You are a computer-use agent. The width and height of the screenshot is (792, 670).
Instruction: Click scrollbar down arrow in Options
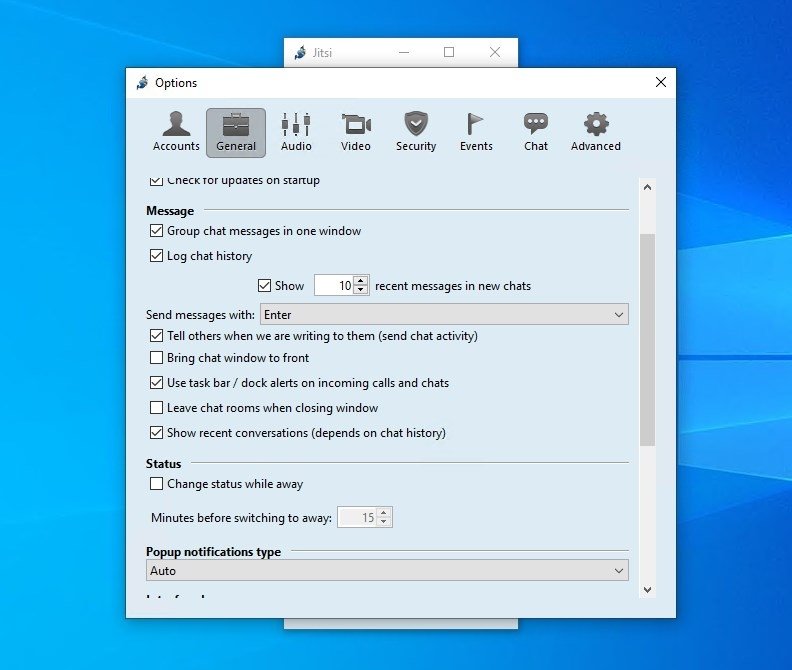pos(647,589)
